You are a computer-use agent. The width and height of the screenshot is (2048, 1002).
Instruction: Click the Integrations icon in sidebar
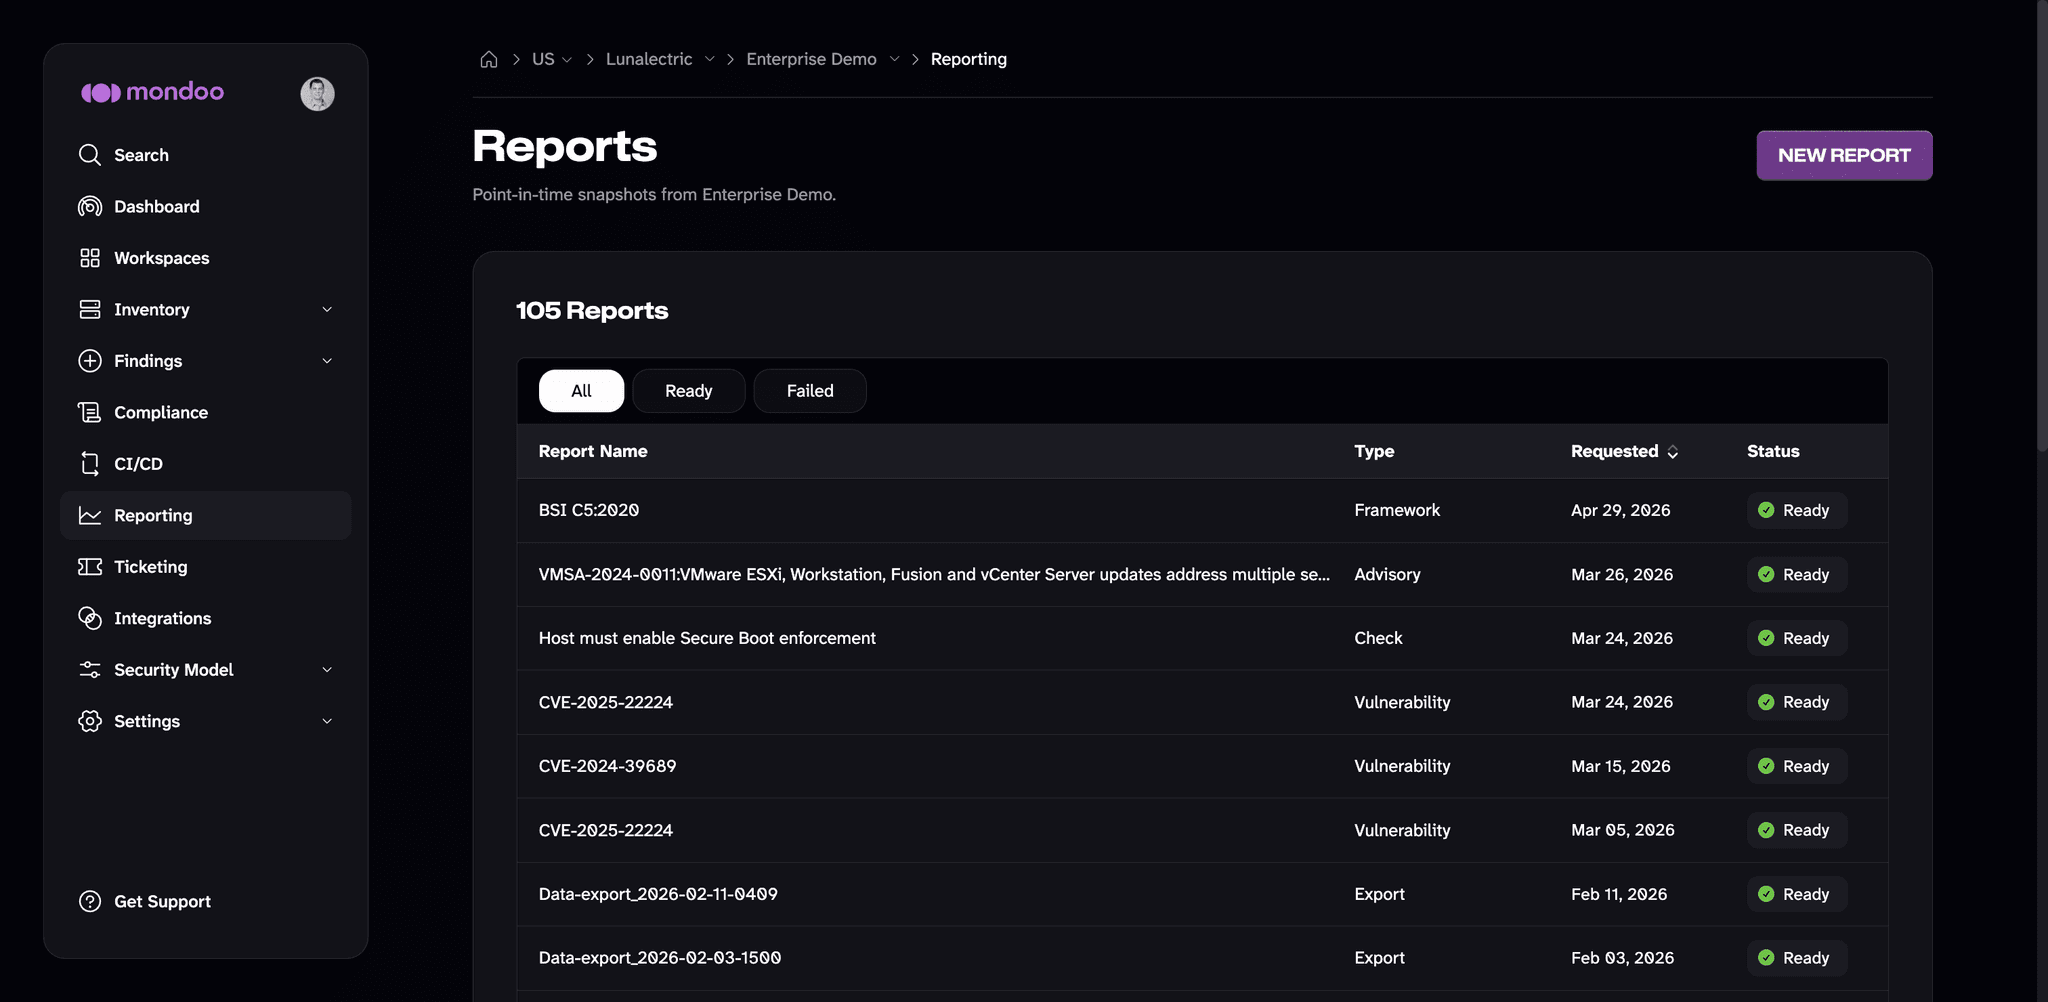point(90,618)
